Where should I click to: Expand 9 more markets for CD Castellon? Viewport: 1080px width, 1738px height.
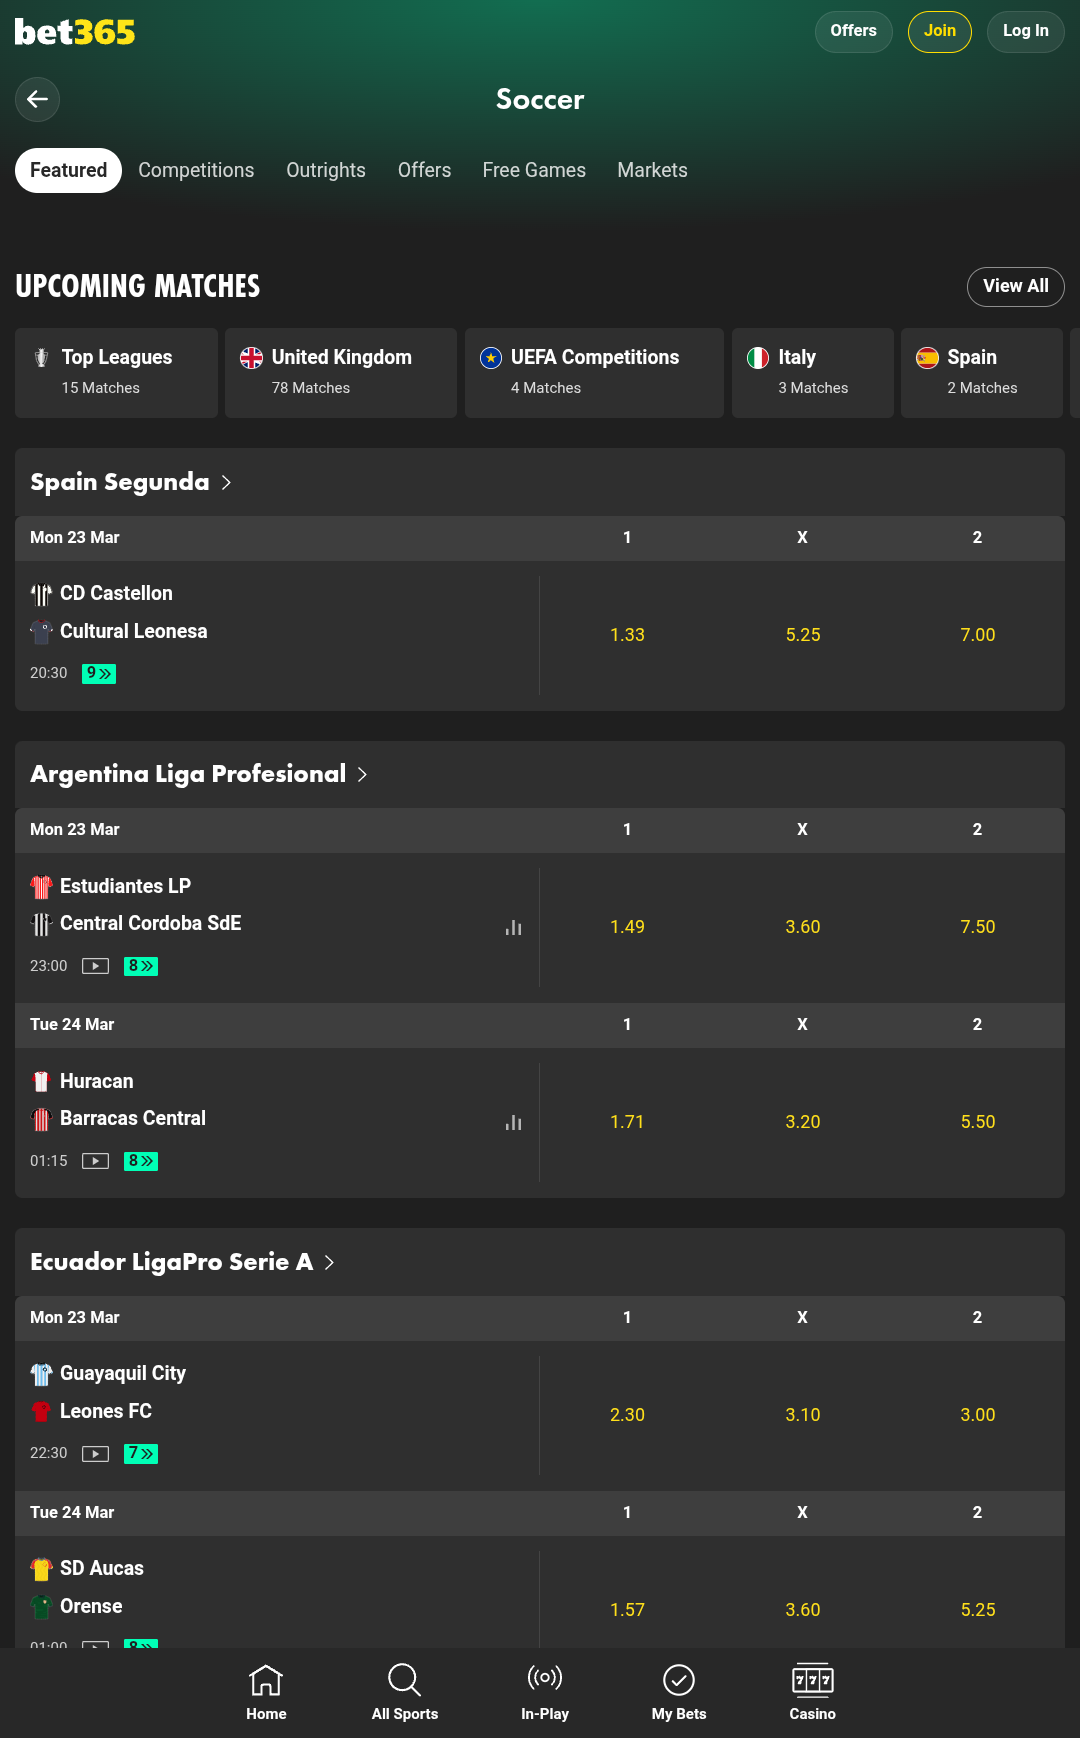pyautogui.click(x=99, y=674)
